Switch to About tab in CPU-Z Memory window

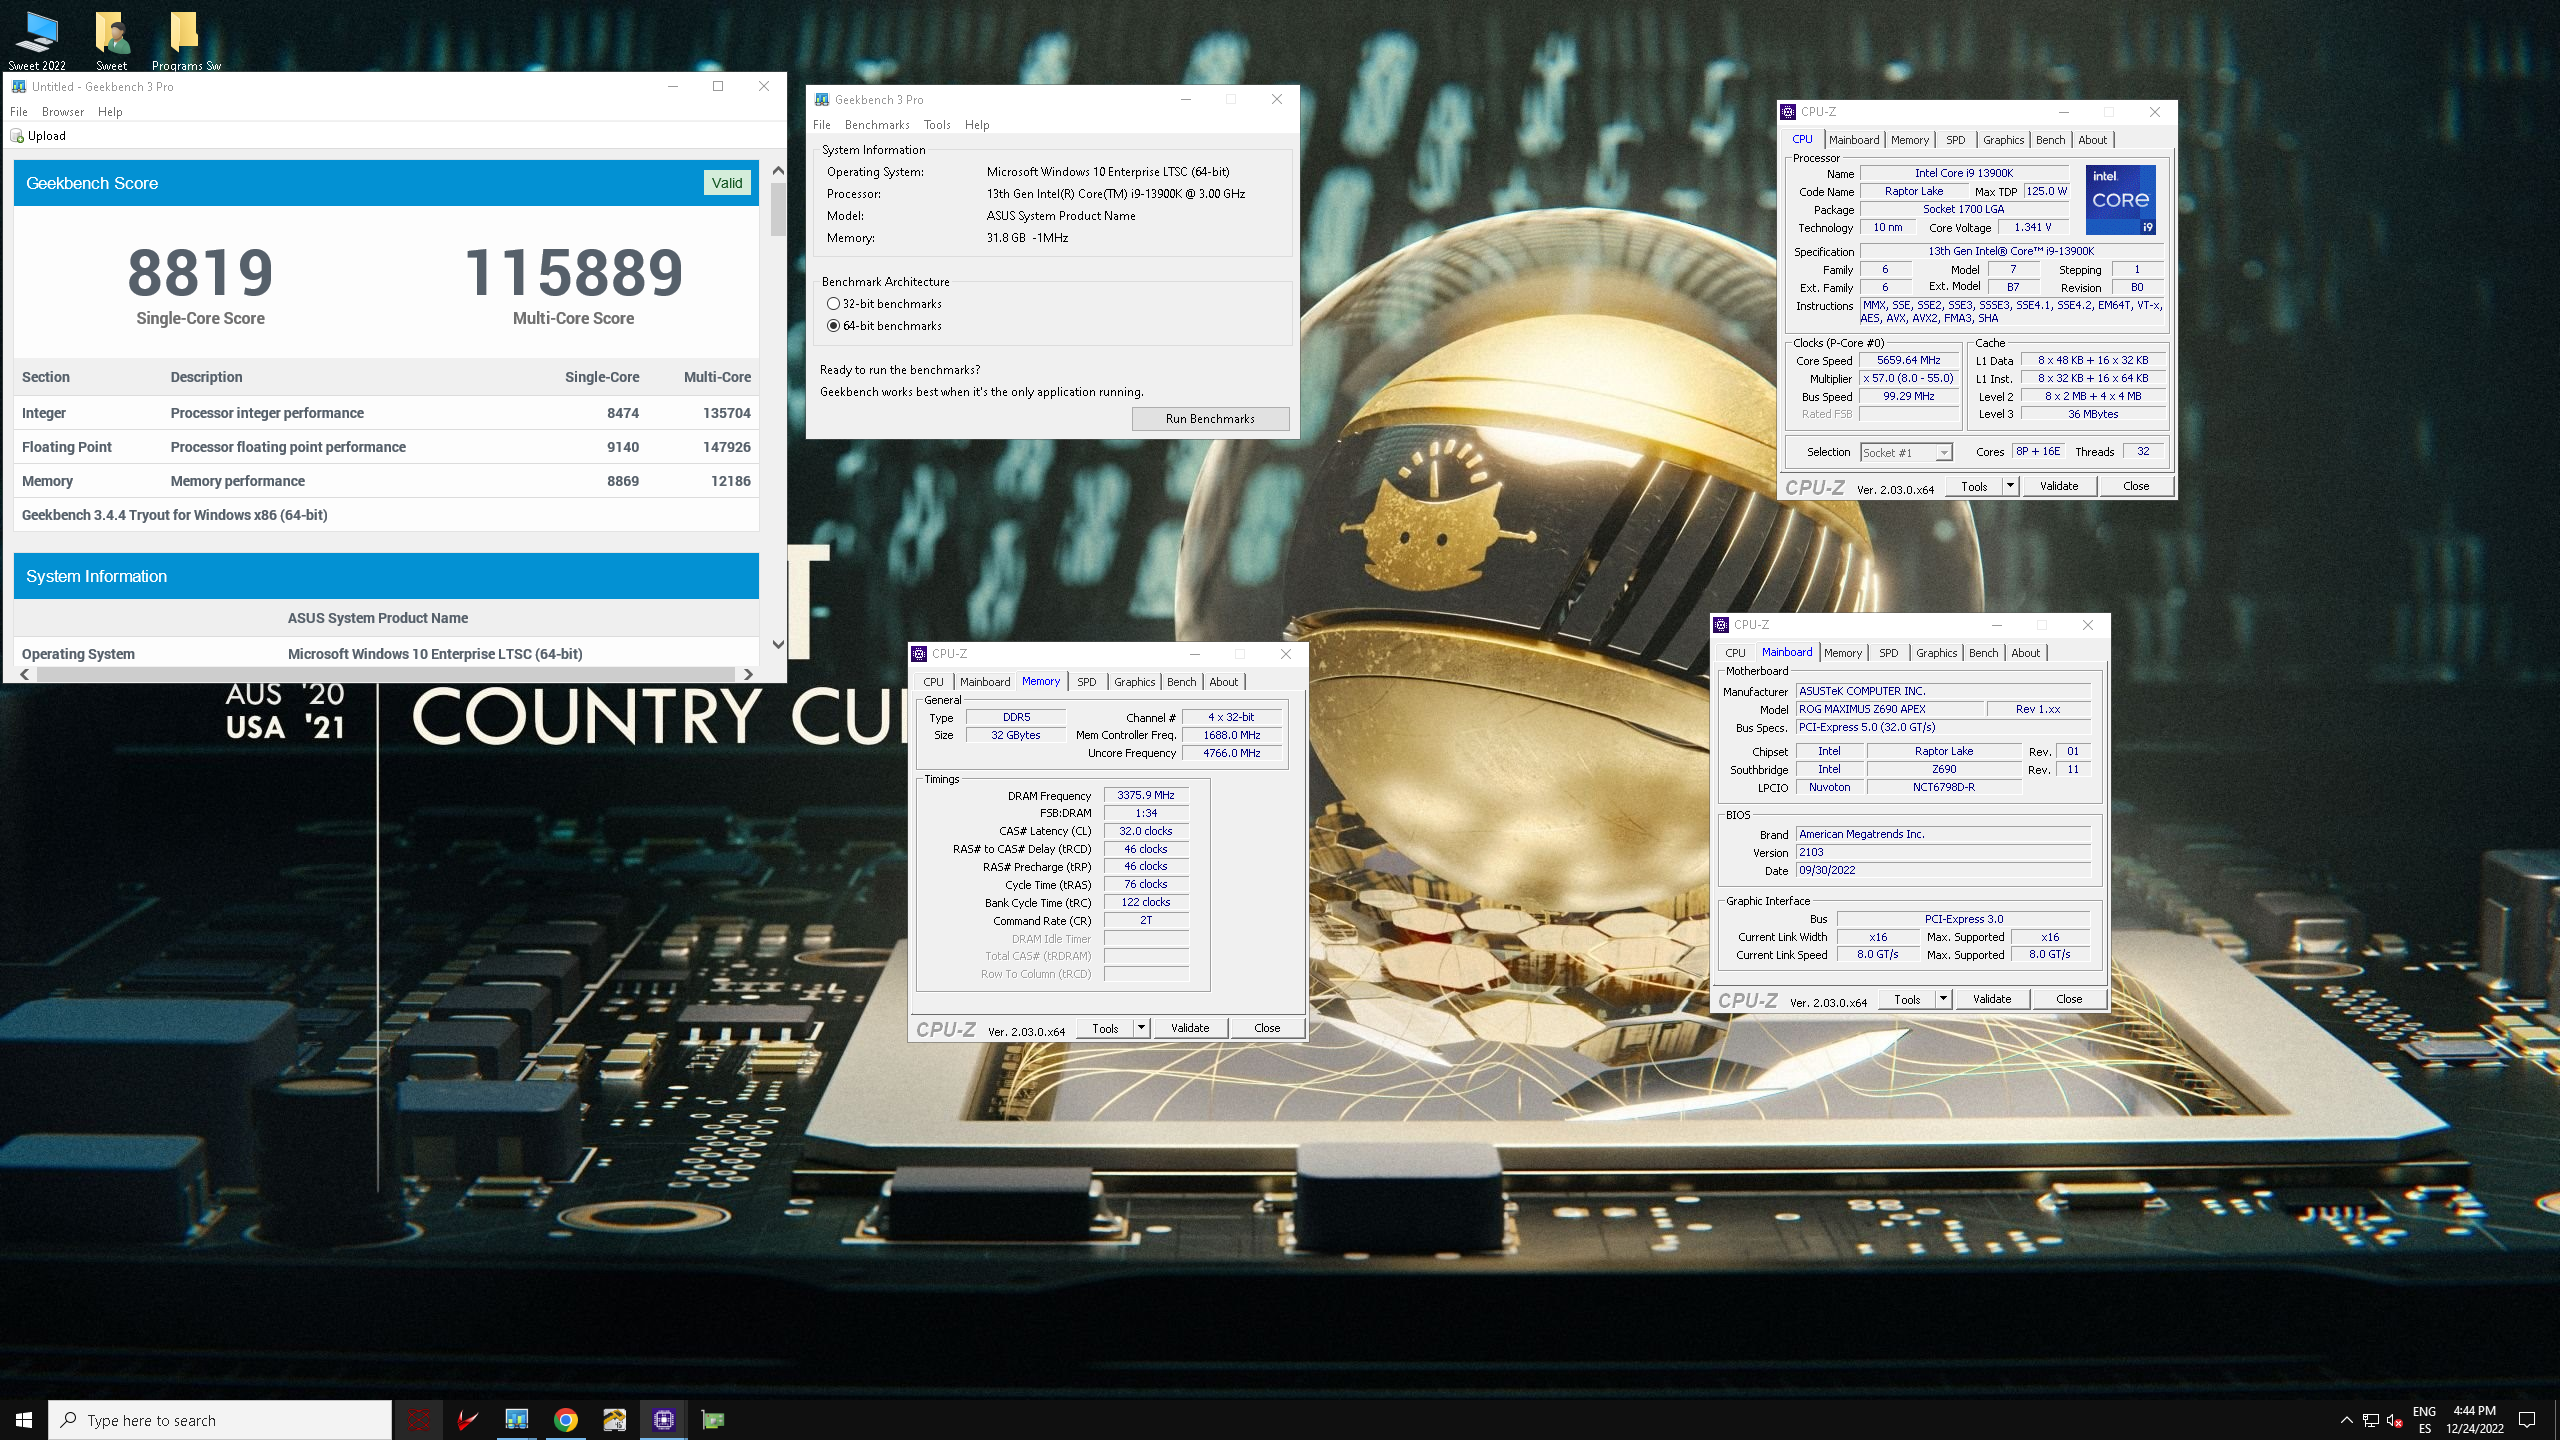pos(1224,682)
